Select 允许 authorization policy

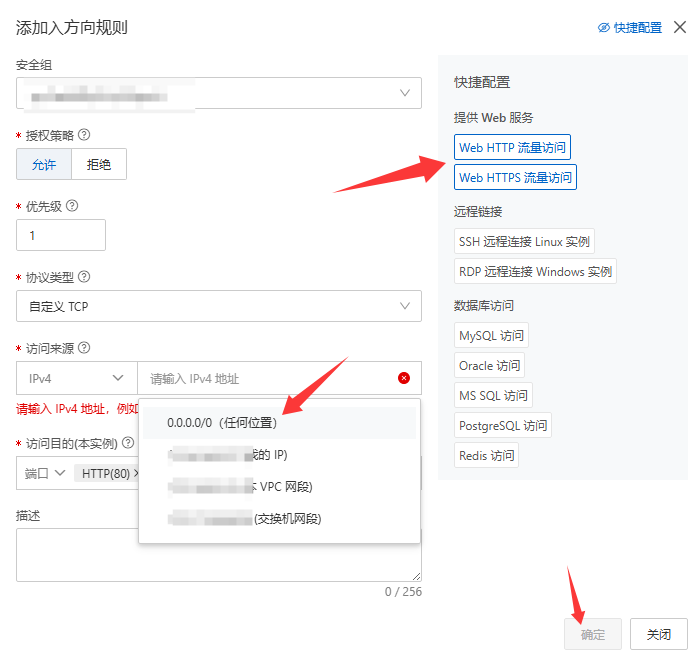(44, 164)
